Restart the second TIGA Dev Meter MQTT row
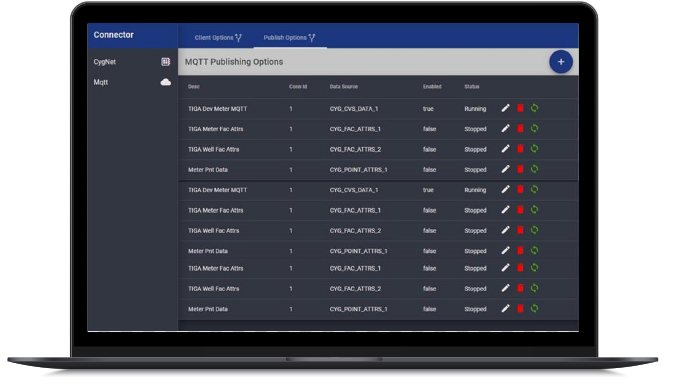 click(x=534, y=189)
